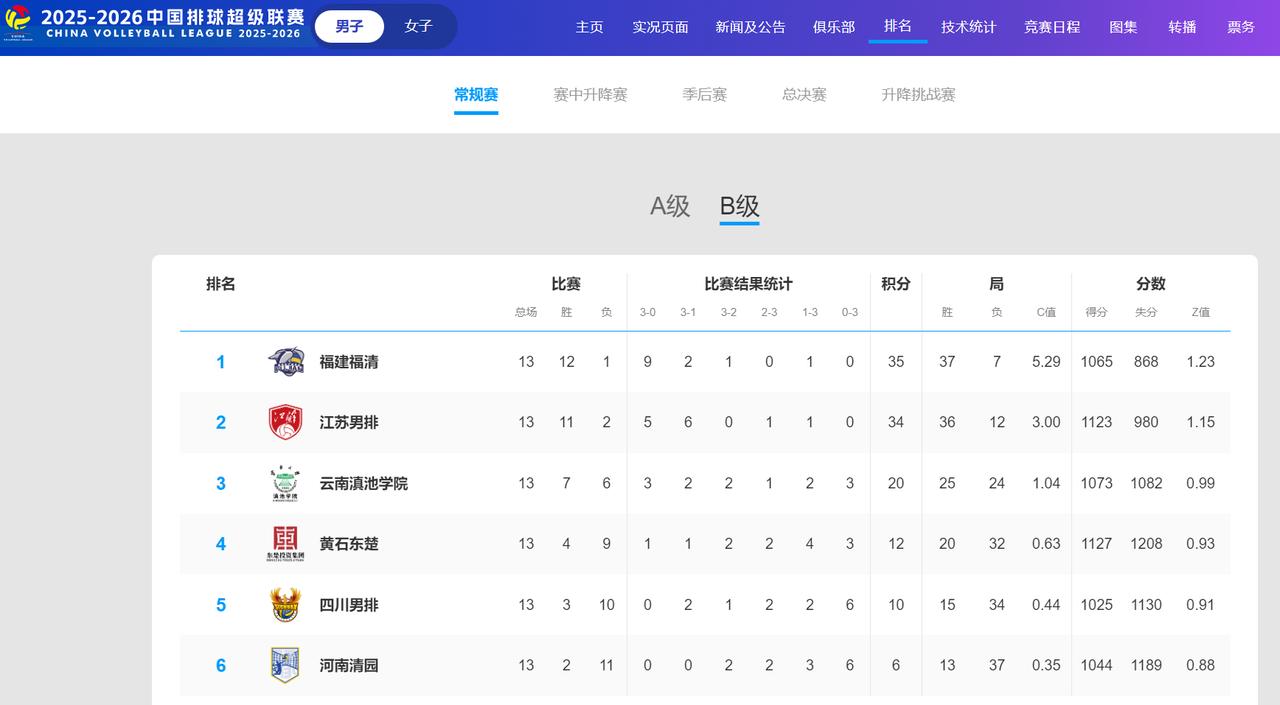
Task: Click C值 0.35 for 河南清园
Action: pos(1046,665)
